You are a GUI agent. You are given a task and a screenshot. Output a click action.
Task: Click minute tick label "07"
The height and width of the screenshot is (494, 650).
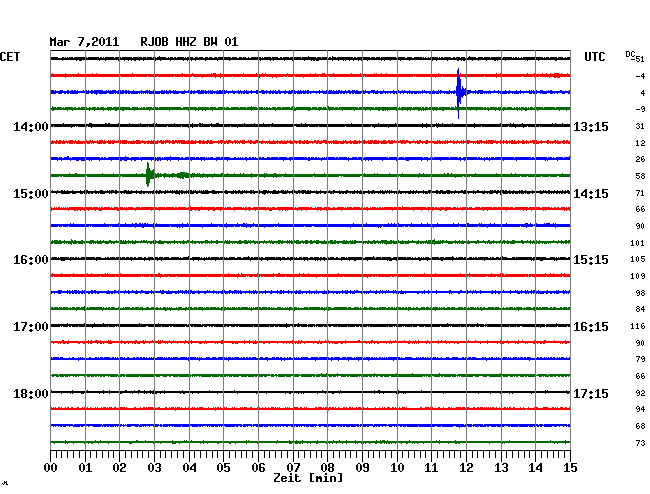[293, 468]
